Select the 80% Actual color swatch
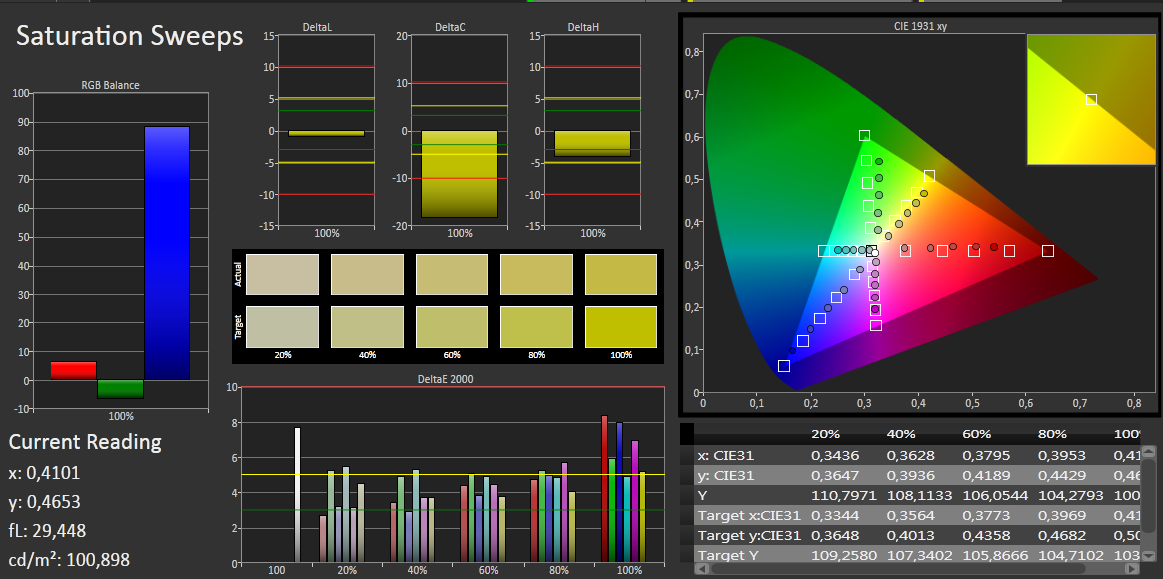The image size is (1163, 579). tap(536, 274)
